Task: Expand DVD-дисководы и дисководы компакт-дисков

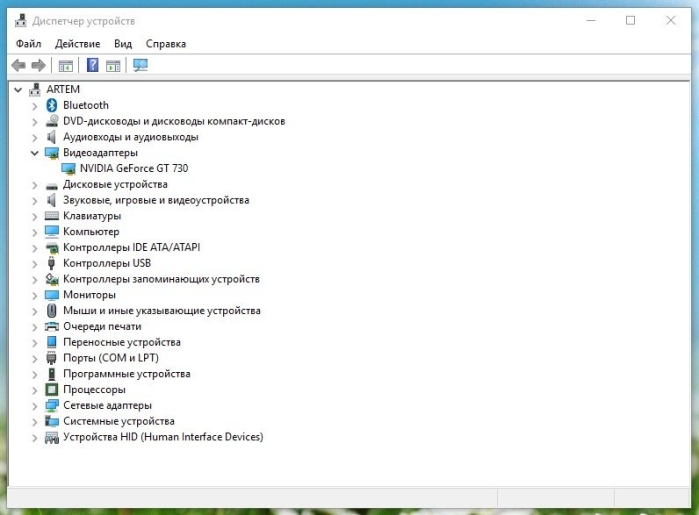Action: coord(34,122)
